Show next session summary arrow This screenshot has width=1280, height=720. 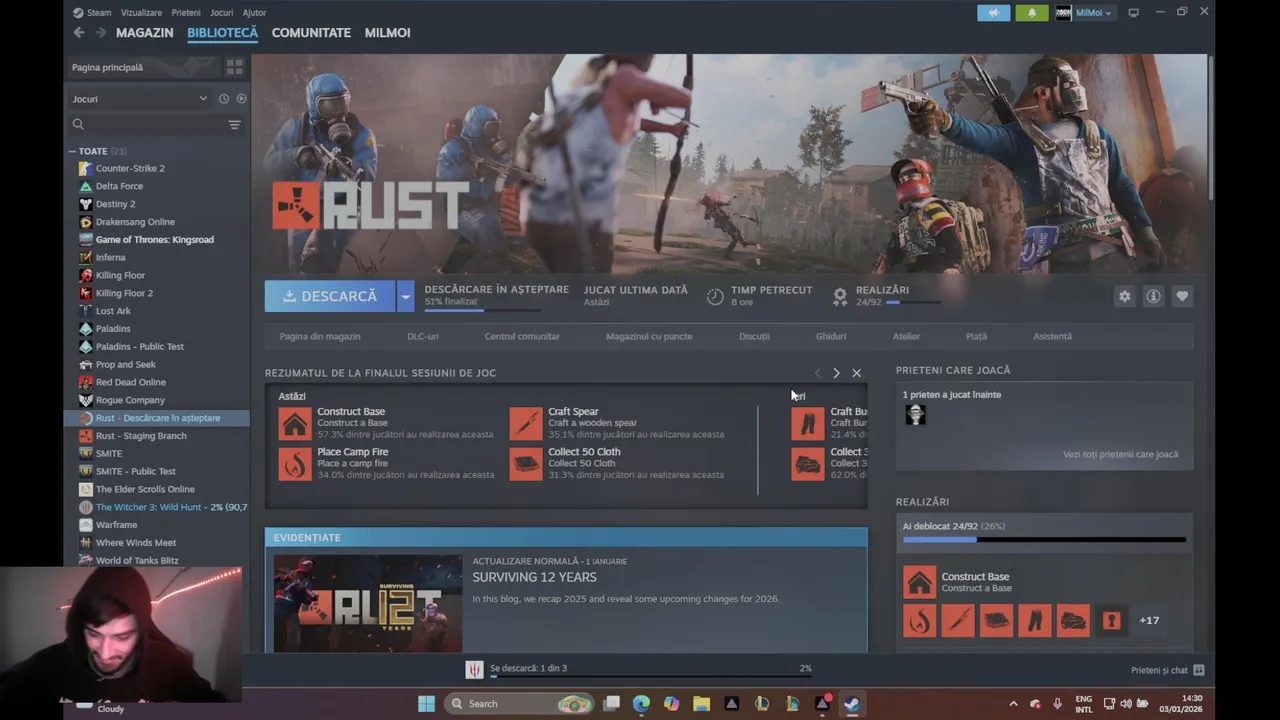click(836, 373)
